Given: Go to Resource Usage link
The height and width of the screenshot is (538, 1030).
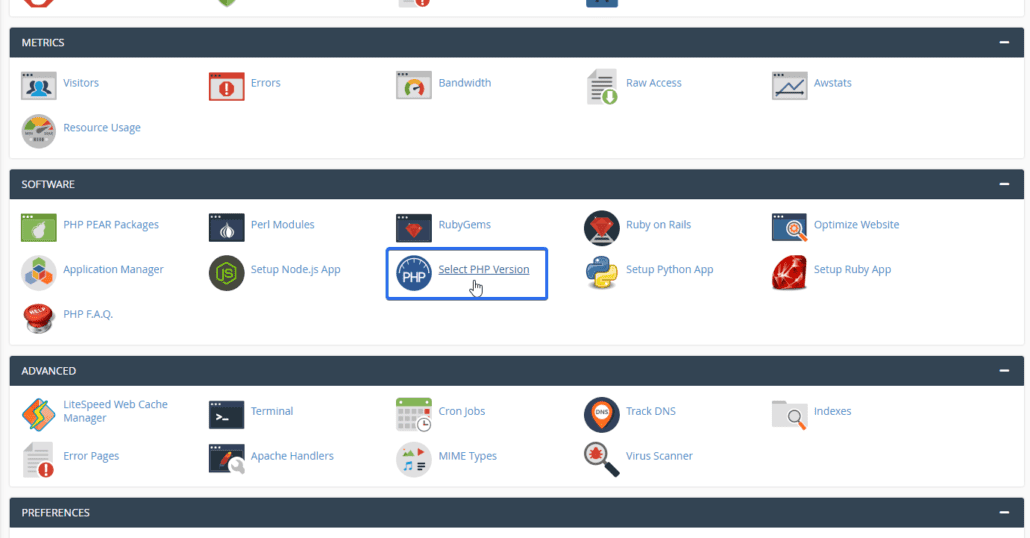Looking at the screenshot, I should point(102,127).
